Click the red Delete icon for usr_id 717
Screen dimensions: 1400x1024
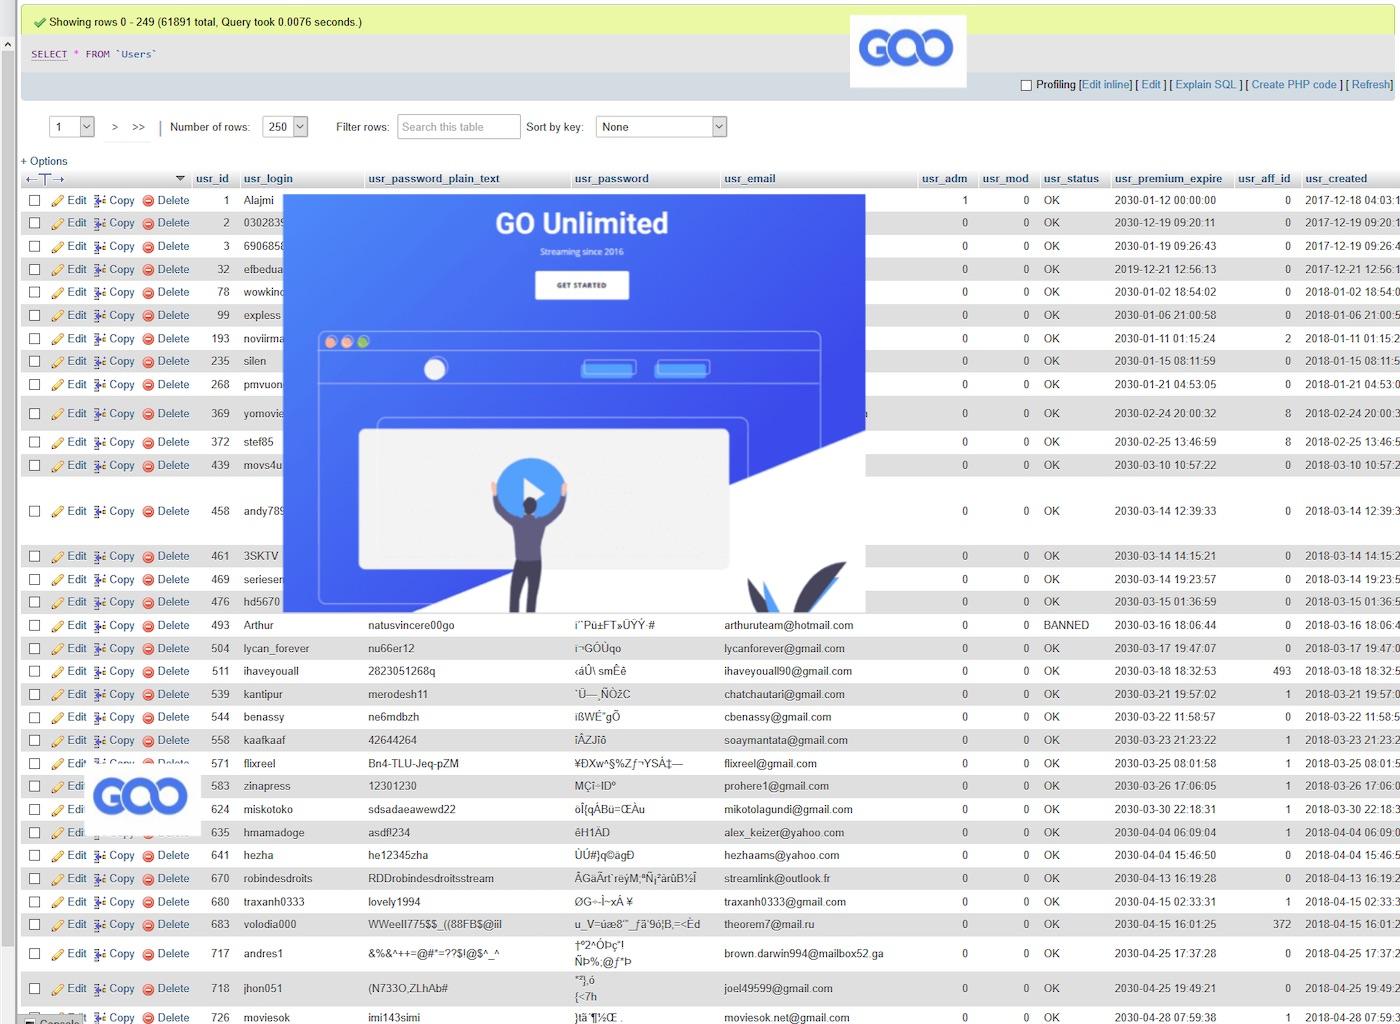(148, 954)
